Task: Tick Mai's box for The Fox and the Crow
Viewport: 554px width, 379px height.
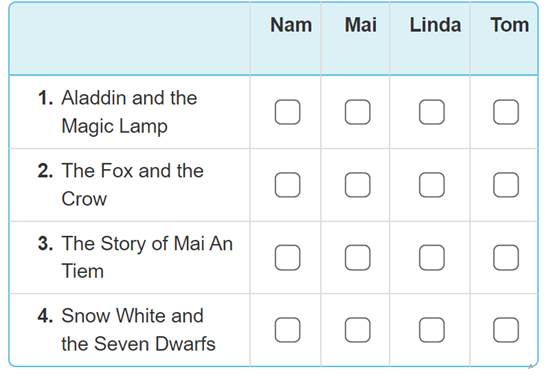Action: click(357, 185)
